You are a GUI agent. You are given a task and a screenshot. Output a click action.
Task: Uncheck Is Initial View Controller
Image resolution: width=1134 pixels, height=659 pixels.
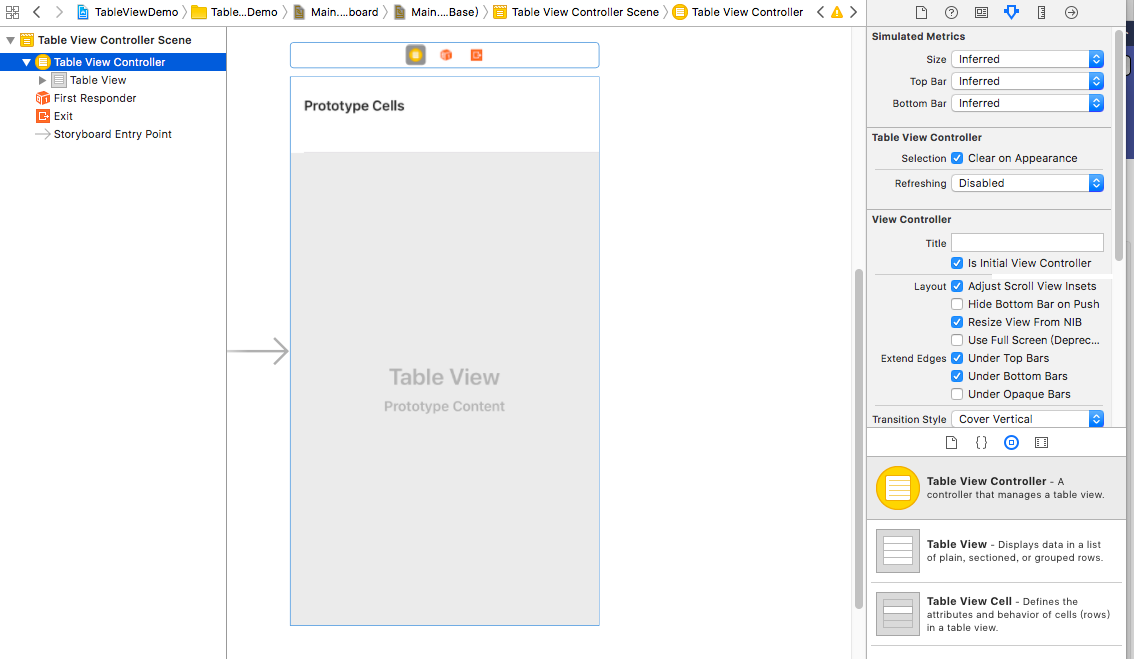coord(957,263)
